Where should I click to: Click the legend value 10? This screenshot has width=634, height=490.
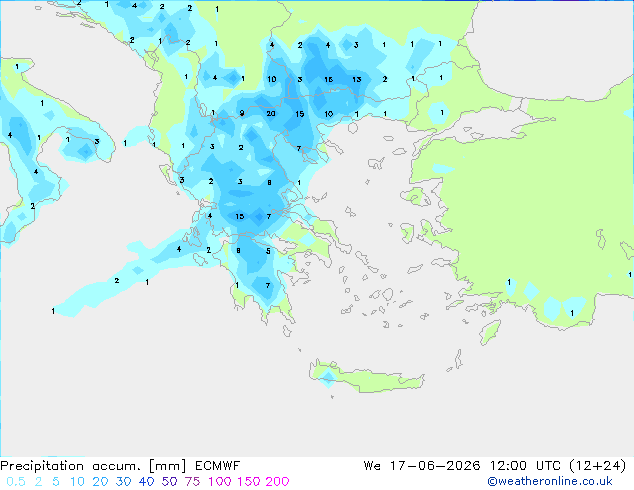click(77, 482)
